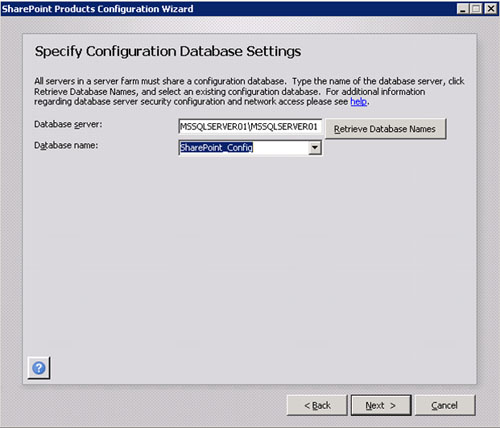
Task: Close the wizard with the X button
Action: (x=491, y=9)
